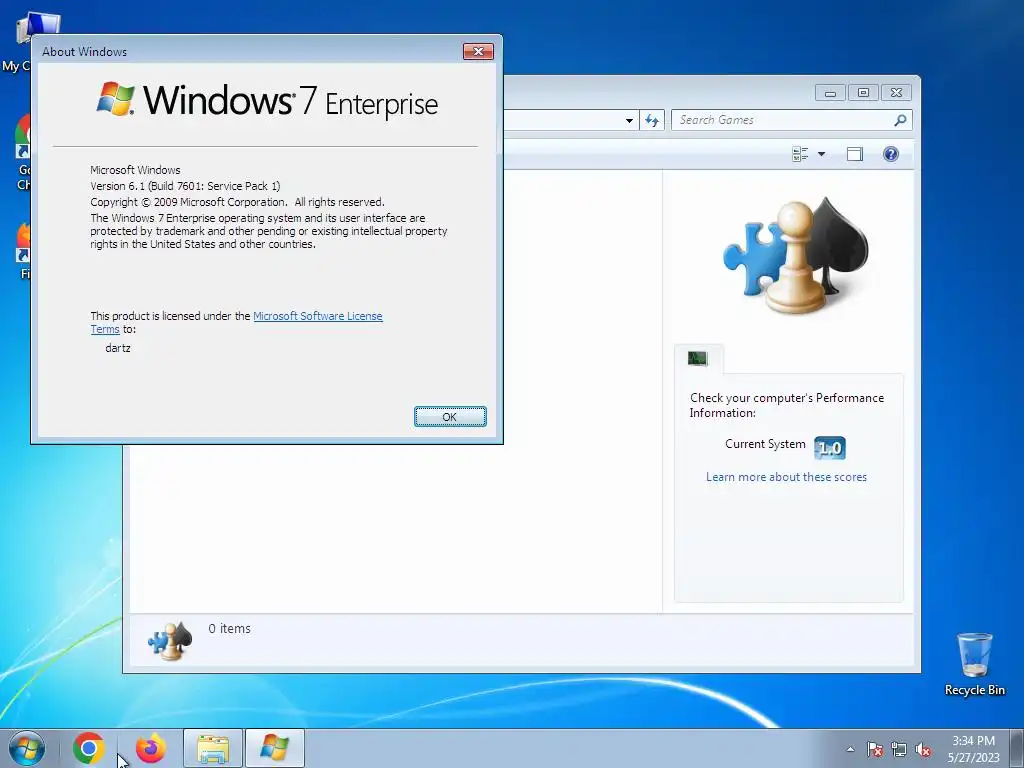This screenshot has width=1024, height=768.
Task: Maximize the Games window
Action: (x=863, y=93)
